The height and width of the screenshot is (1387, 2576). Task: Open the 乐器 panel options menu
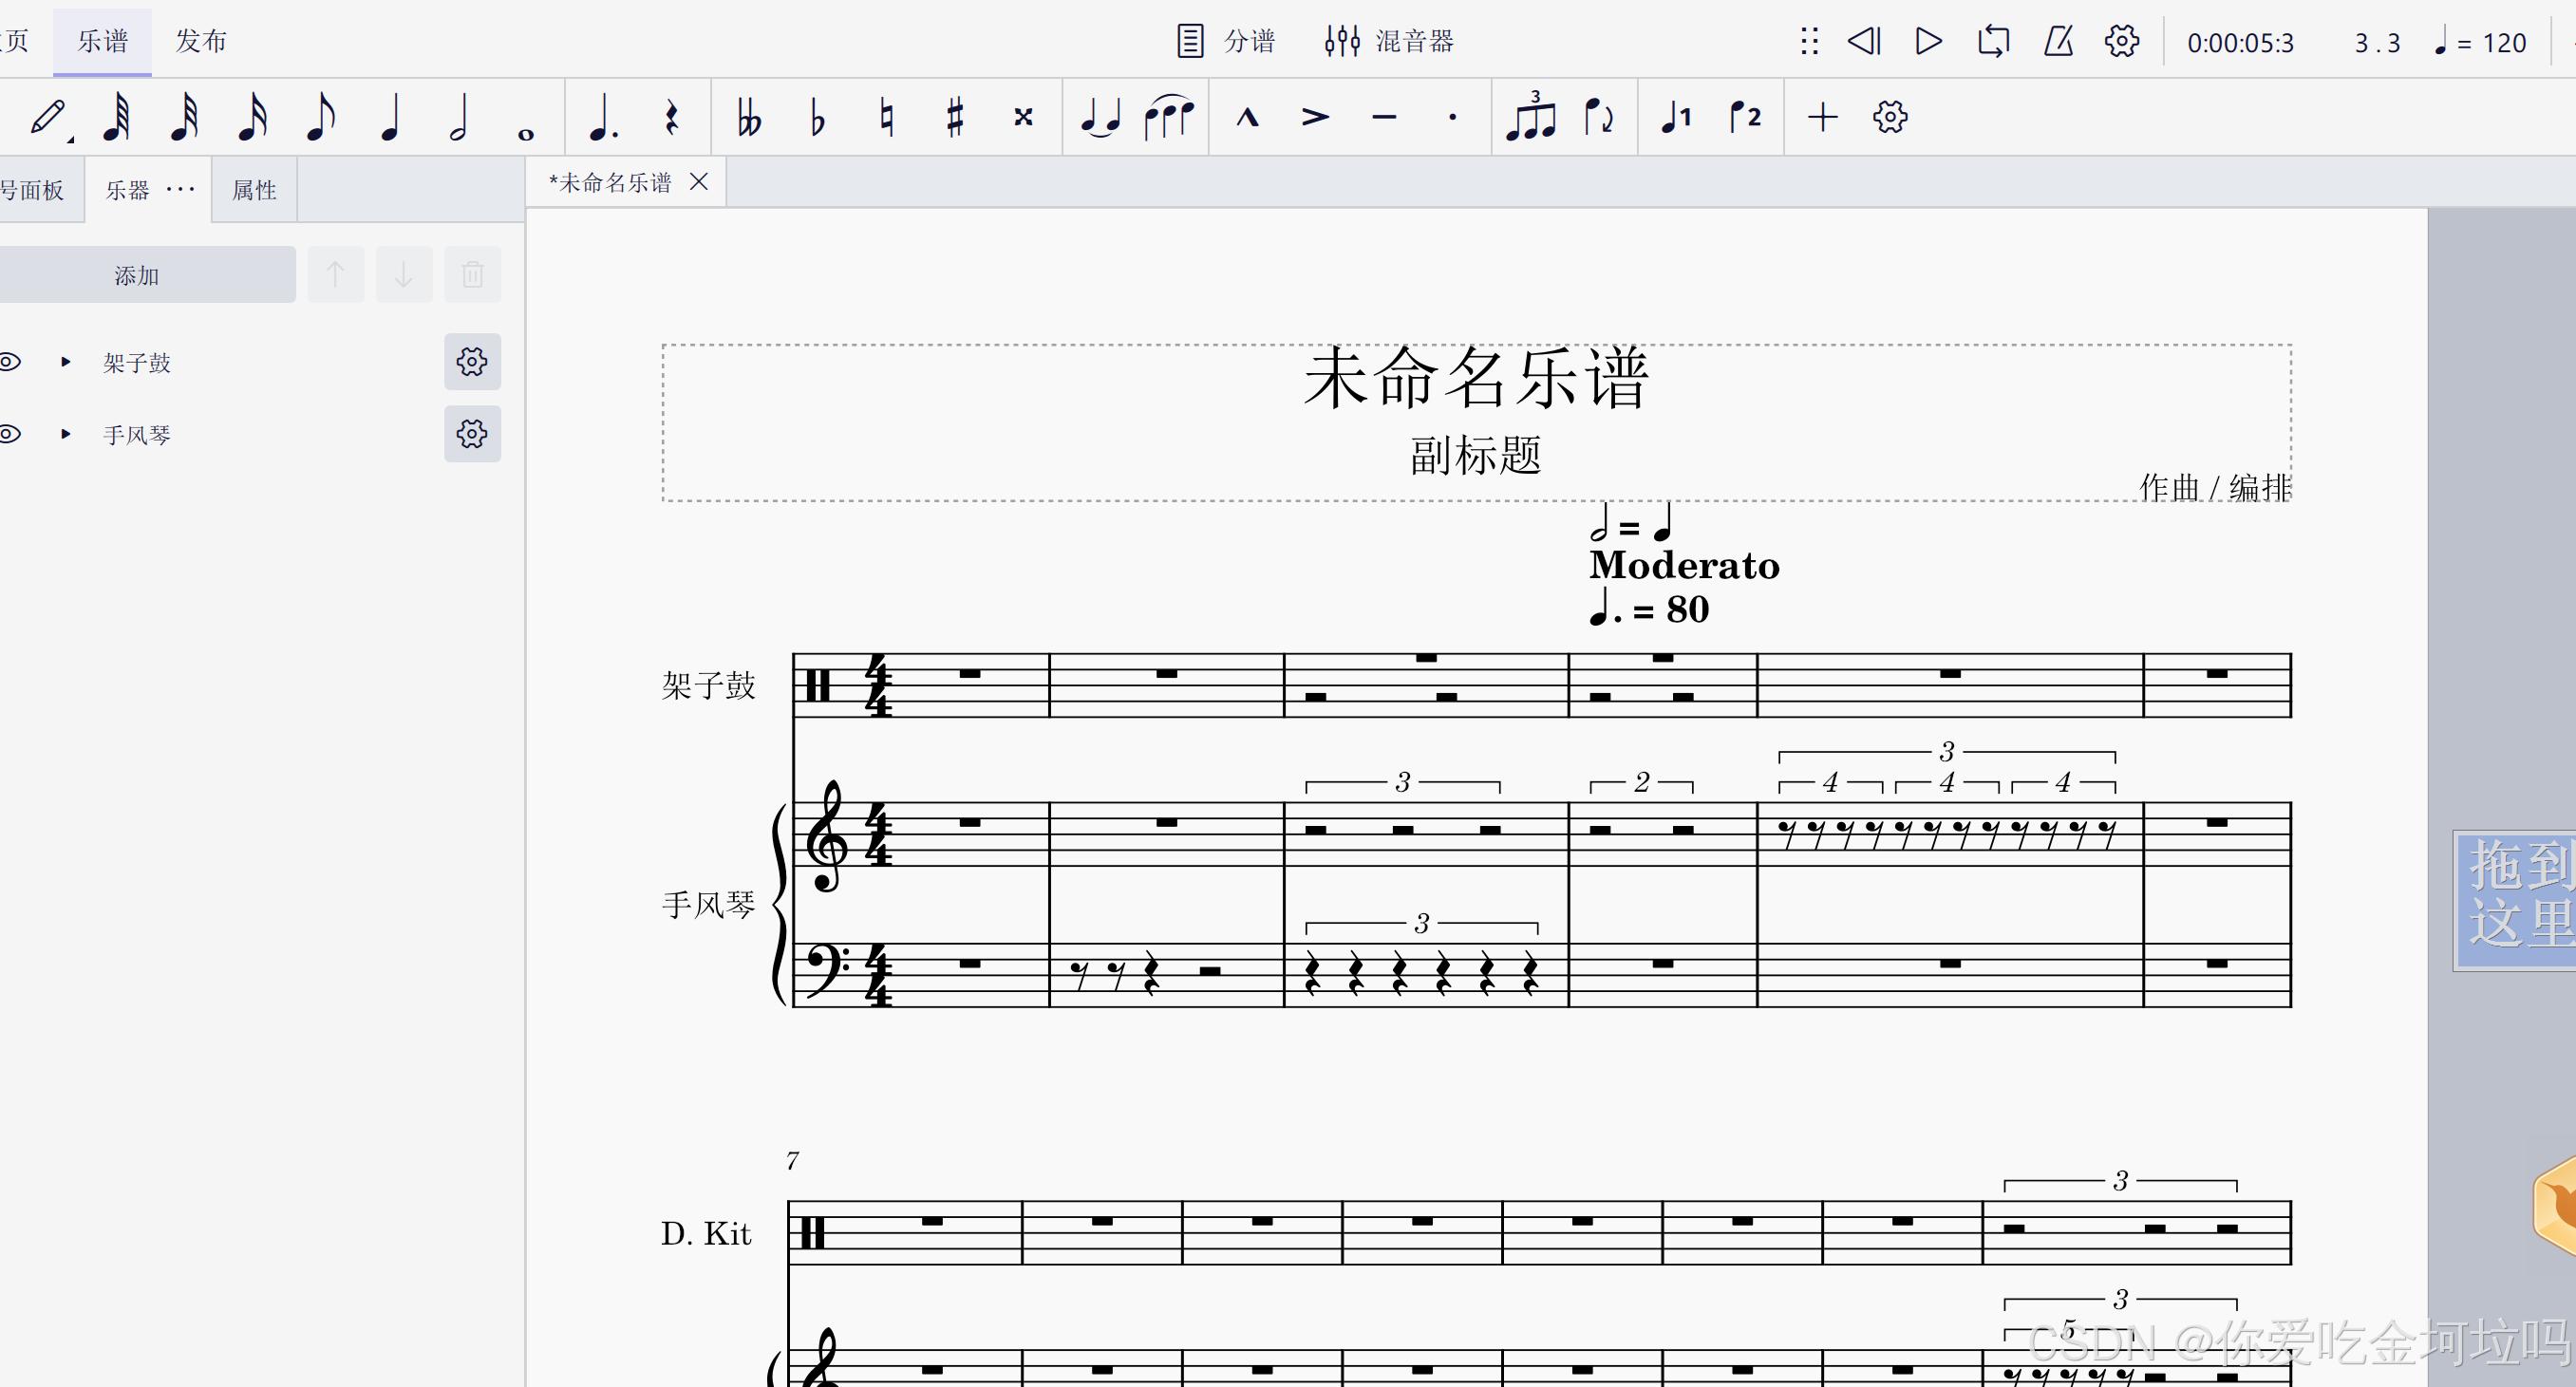pyautogui.click(x=181, y=189)
